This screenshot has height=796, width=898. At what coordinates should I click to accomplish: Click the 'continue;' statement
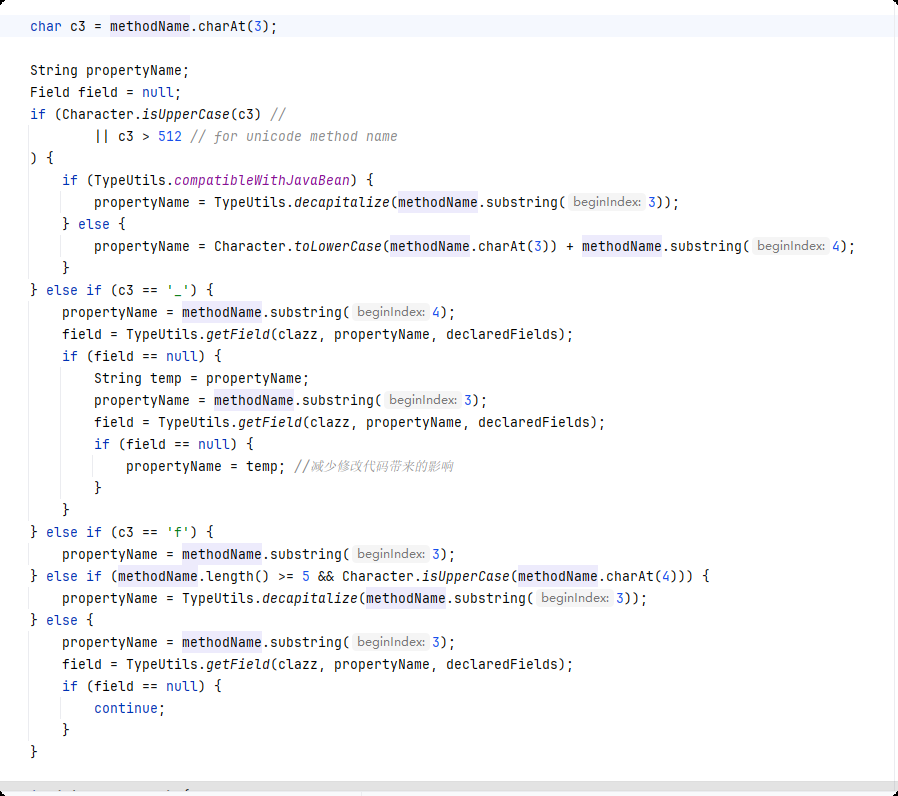tap(129, 708)
